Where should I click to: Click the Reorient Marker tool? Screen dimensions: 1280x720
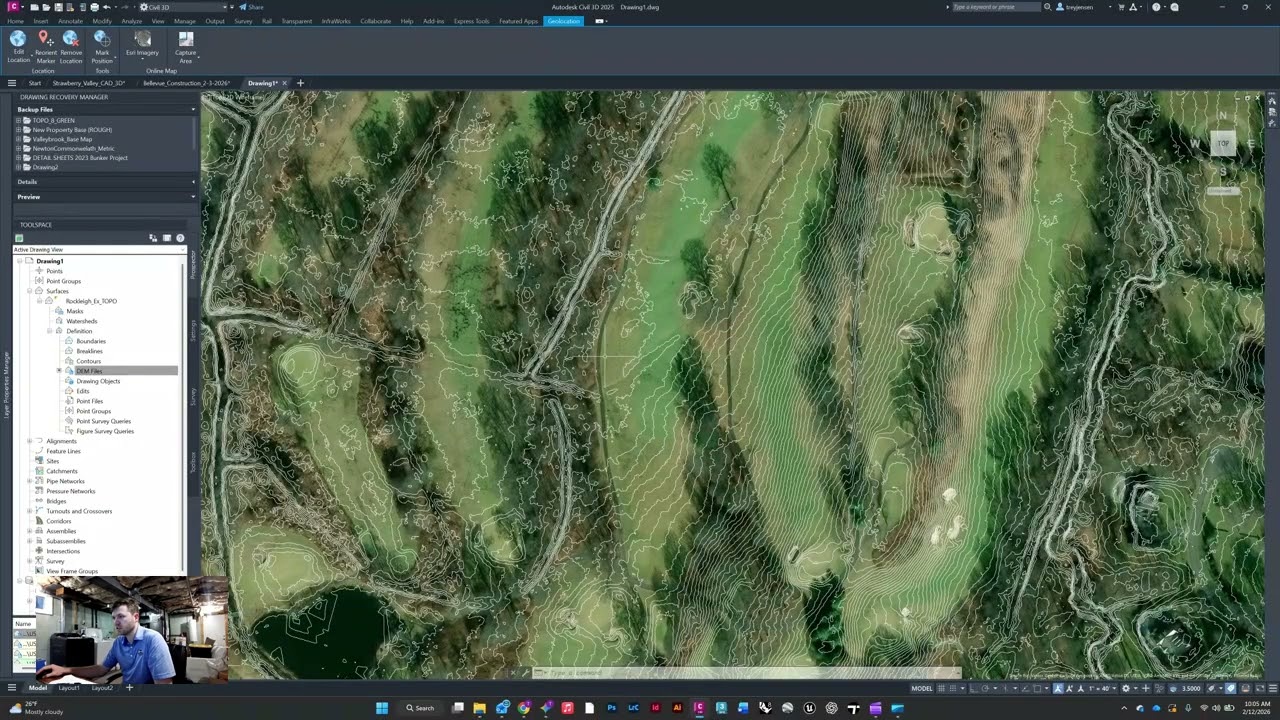[45, 47]
